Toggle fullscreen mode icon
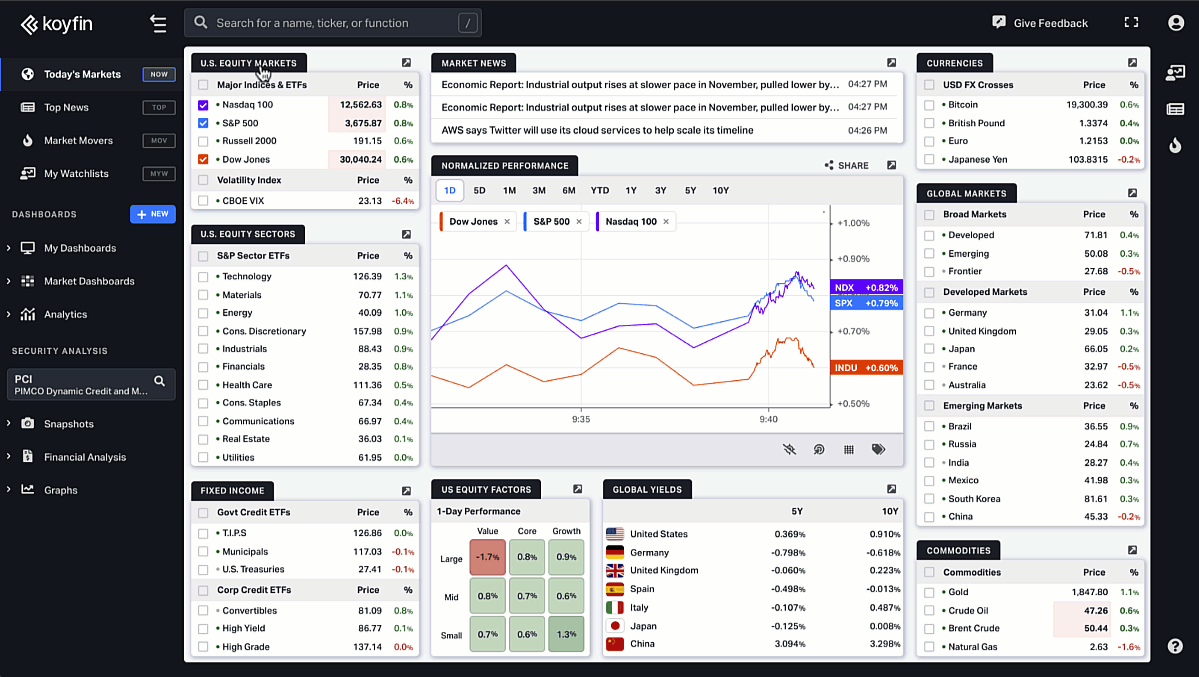 point(1131,22)
